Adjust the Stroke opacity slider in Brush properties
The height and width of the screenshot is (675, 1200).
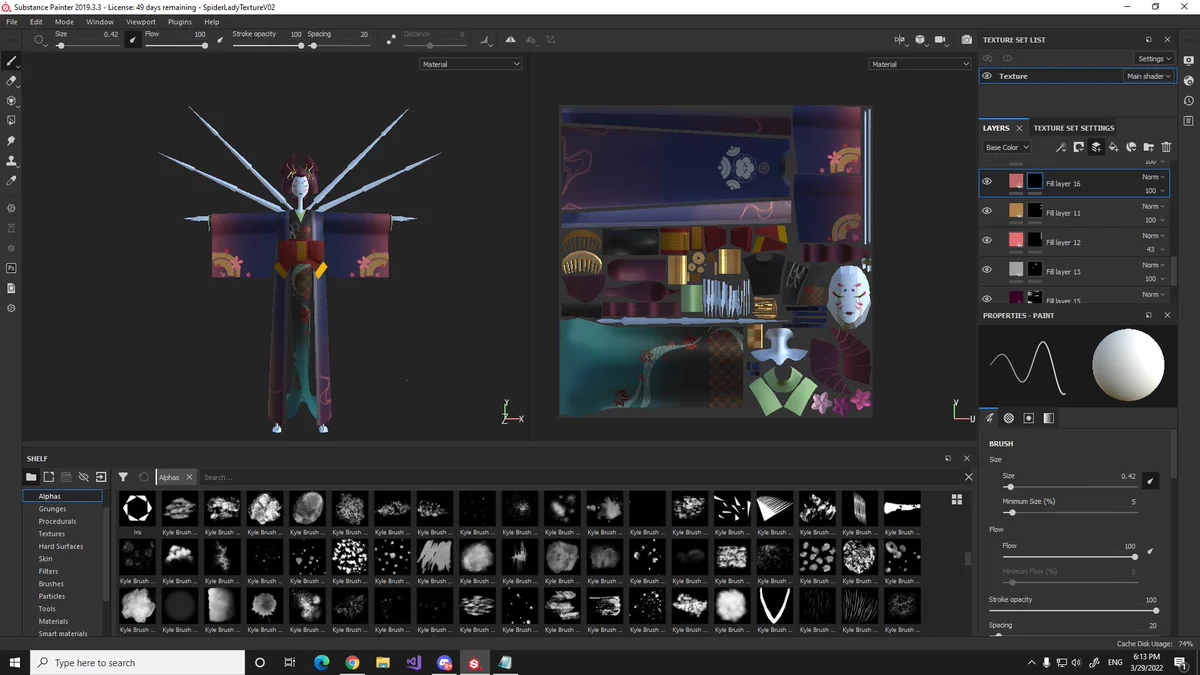[x=1073, y=610]
